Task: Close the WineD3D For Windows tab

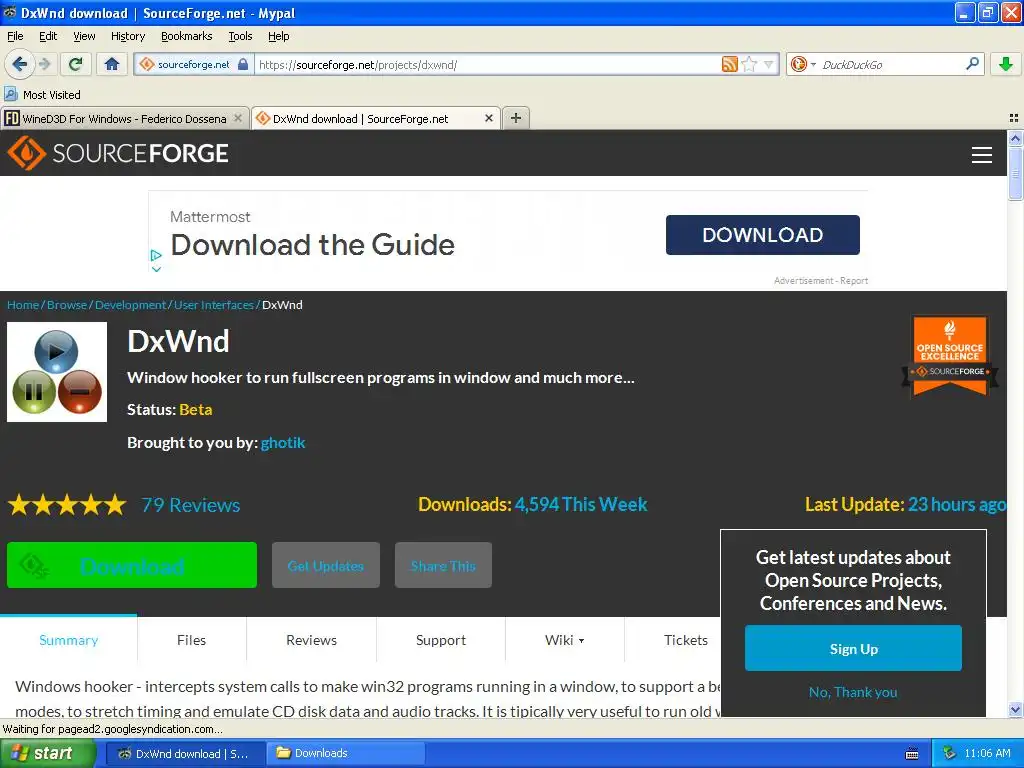Action: click(238, 118)
